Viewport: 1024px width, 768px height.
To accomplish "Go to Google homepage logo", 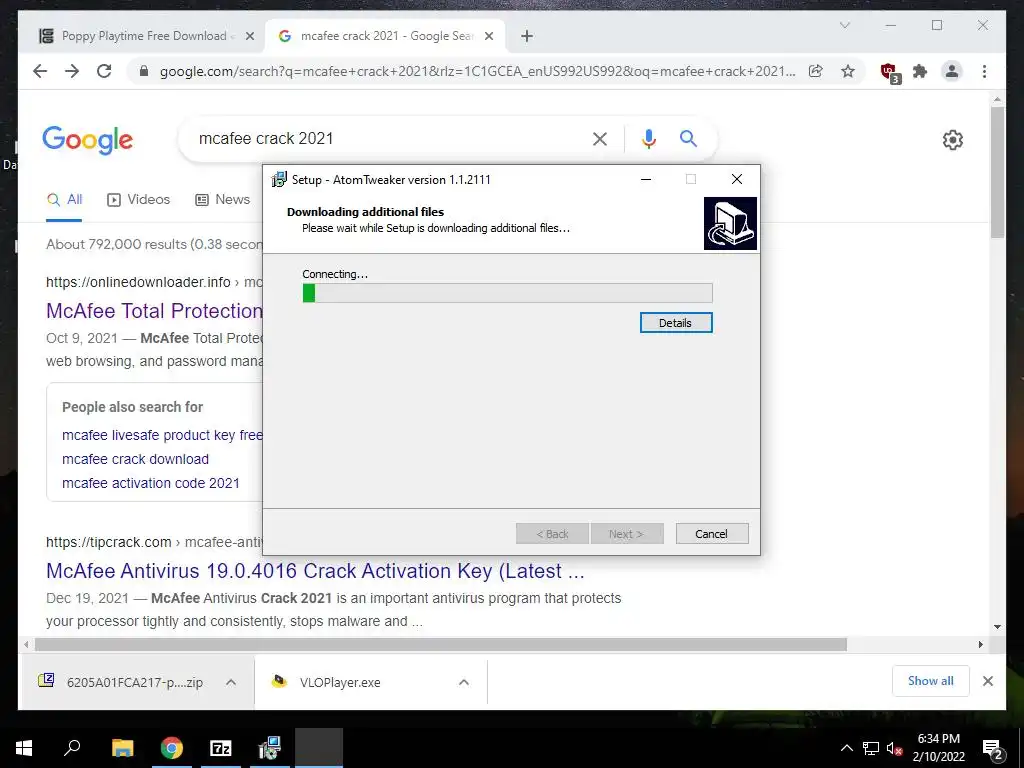I will click(x=88, y=140).
